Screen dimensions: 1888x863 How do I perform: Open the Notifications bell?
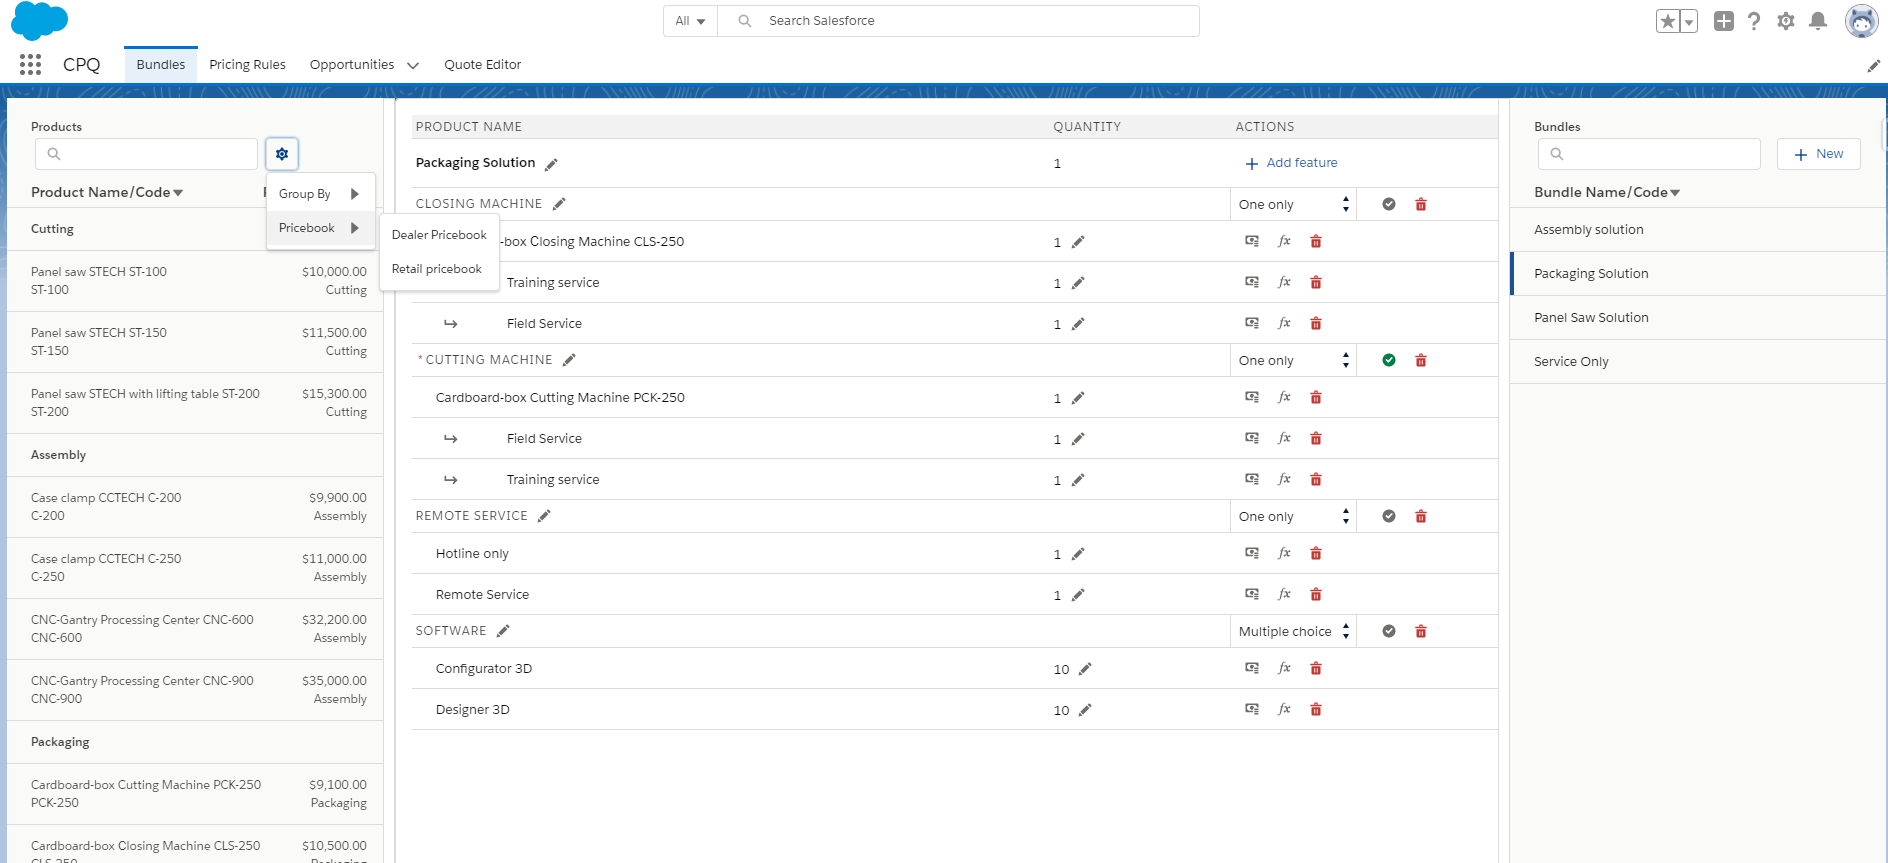pyautogui.click(x=1818, y=21)
